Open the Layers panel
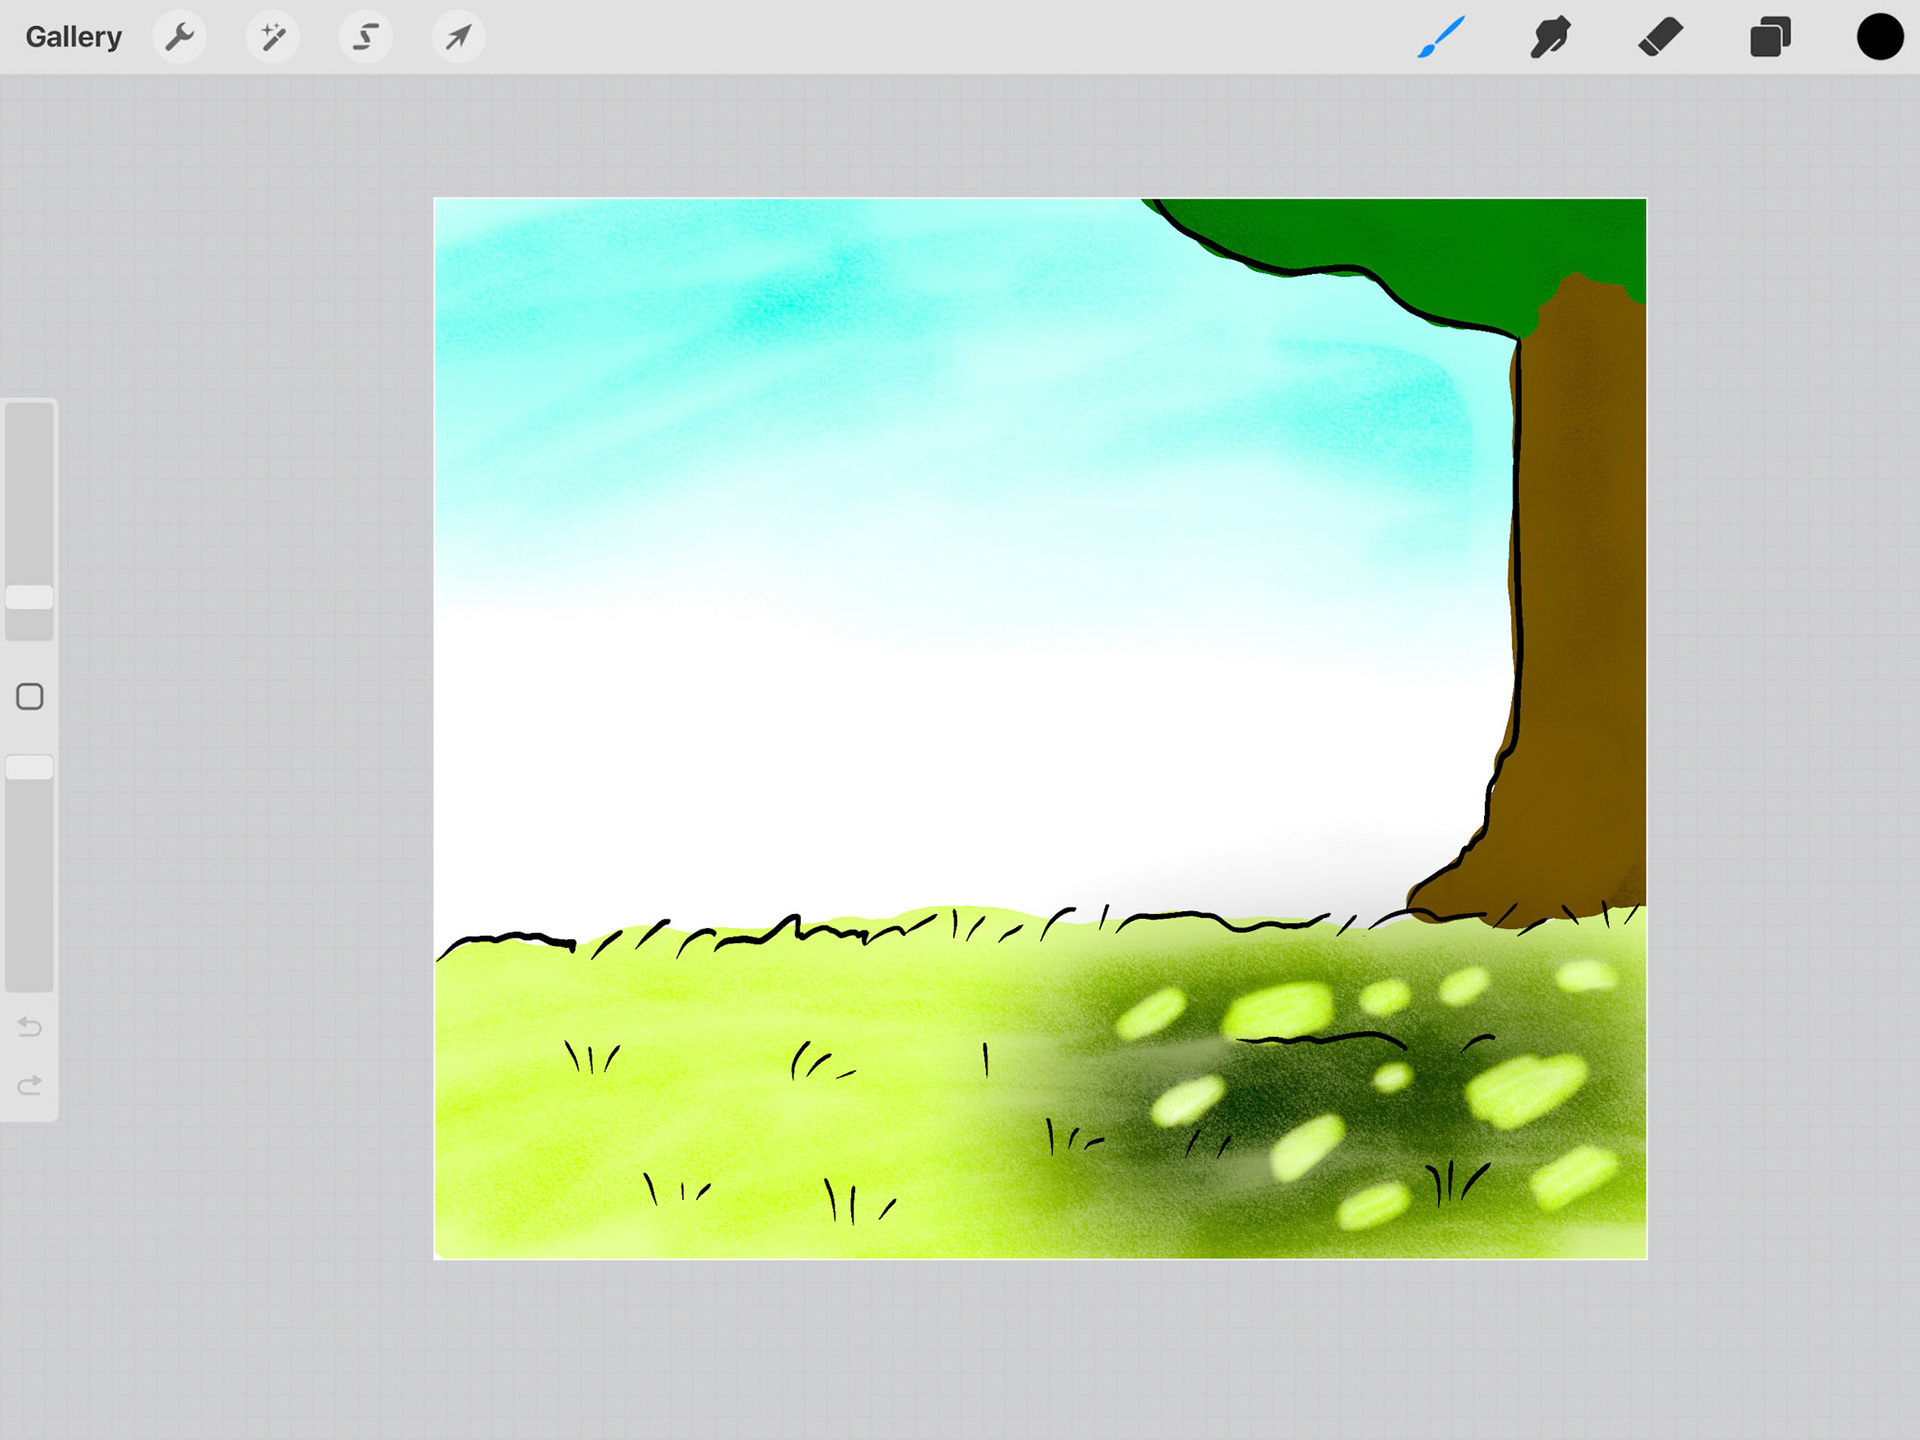The width and height of the screenshot is (1920, 1440). [x=1770, y=38]
